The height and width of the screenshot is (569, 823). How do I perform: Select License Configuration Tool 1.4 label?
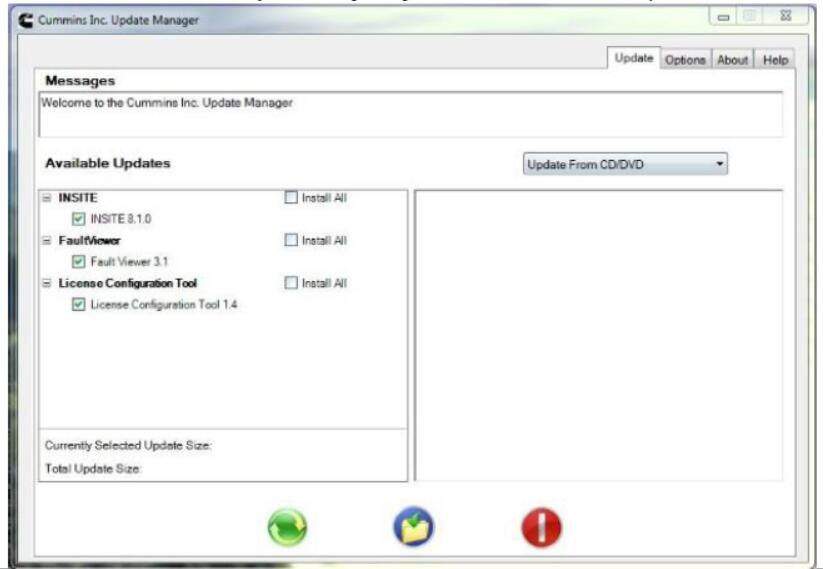tap(164, 304)
